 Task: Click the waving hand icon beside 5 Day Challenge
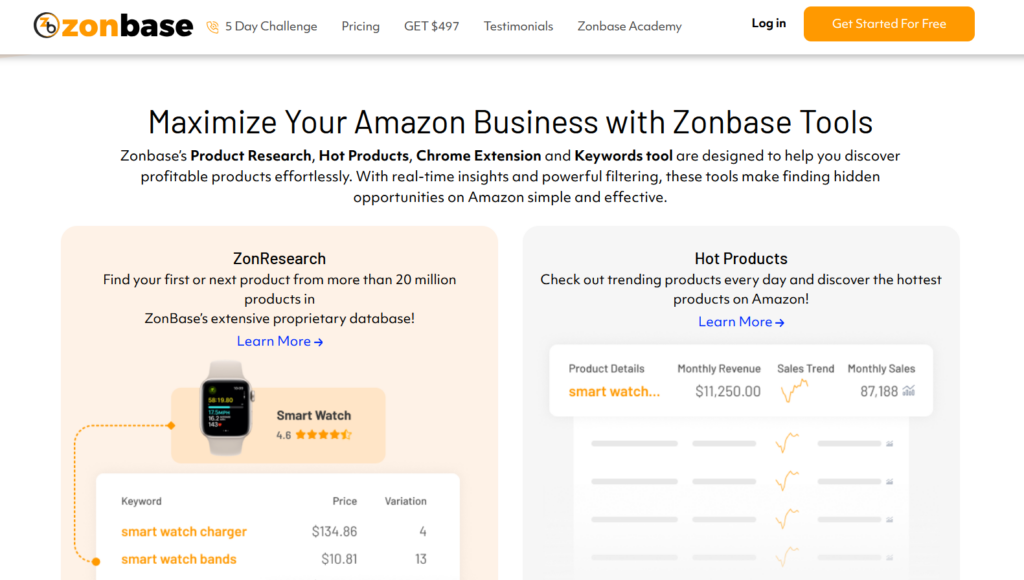point(212,27)
